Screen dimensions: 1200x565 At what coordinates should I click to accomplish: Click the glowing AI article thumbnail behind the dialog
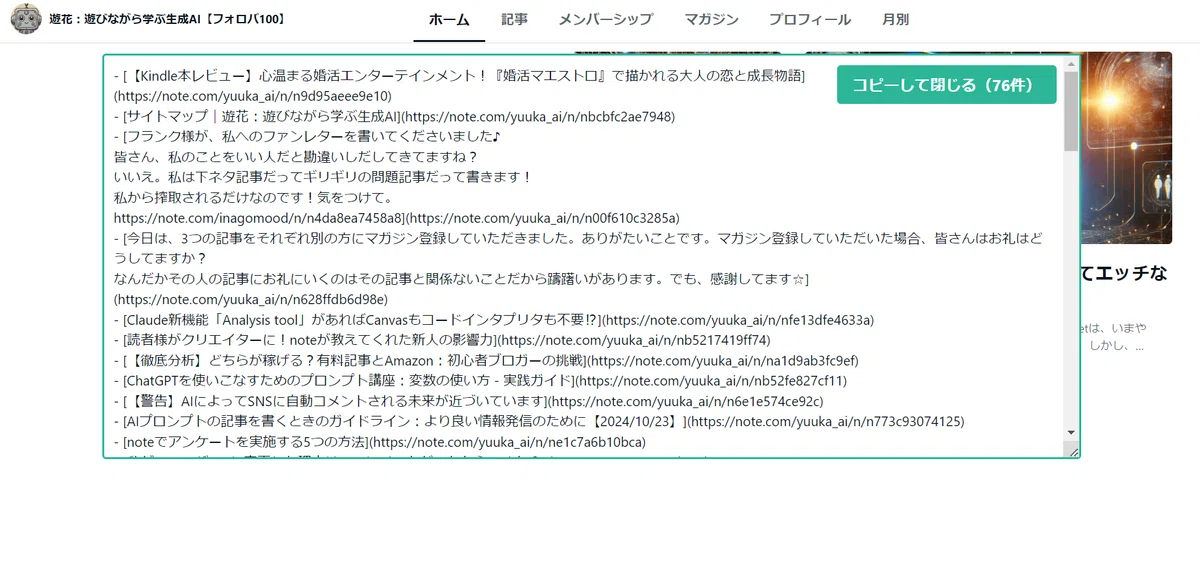point(1126,148)
